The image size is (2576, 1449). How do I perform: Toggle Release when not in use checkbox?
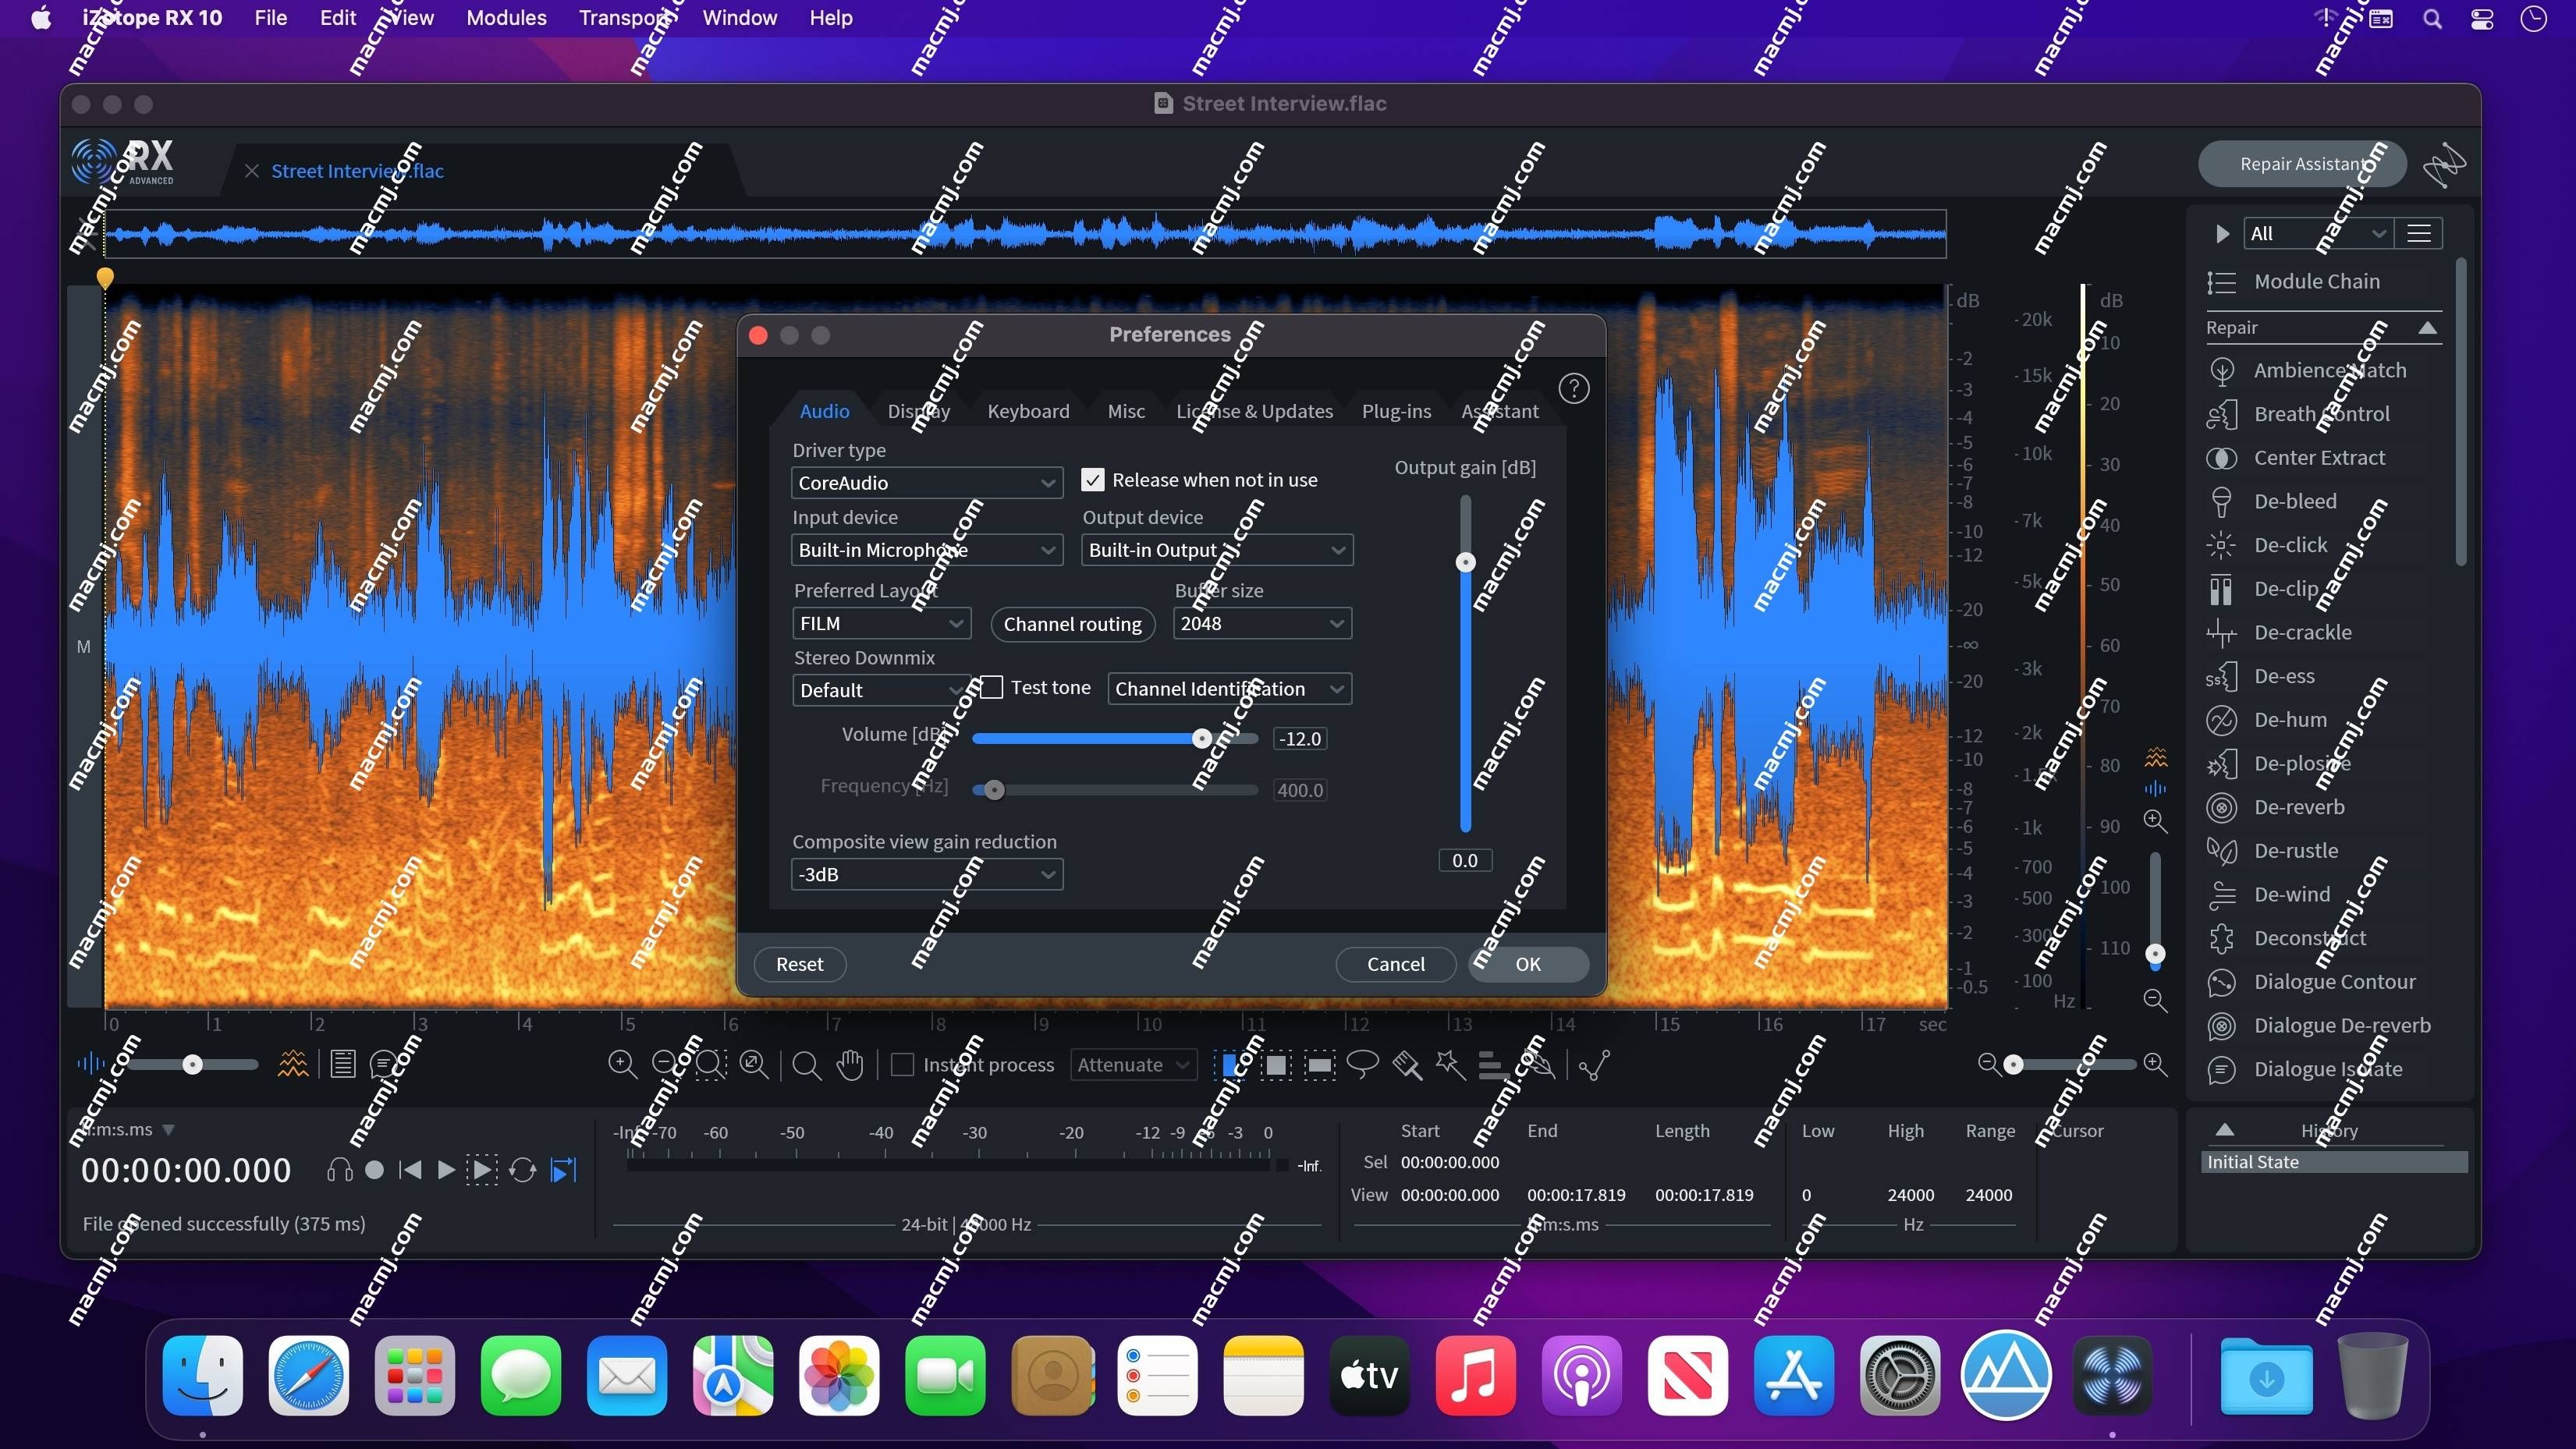(1091, 480)
